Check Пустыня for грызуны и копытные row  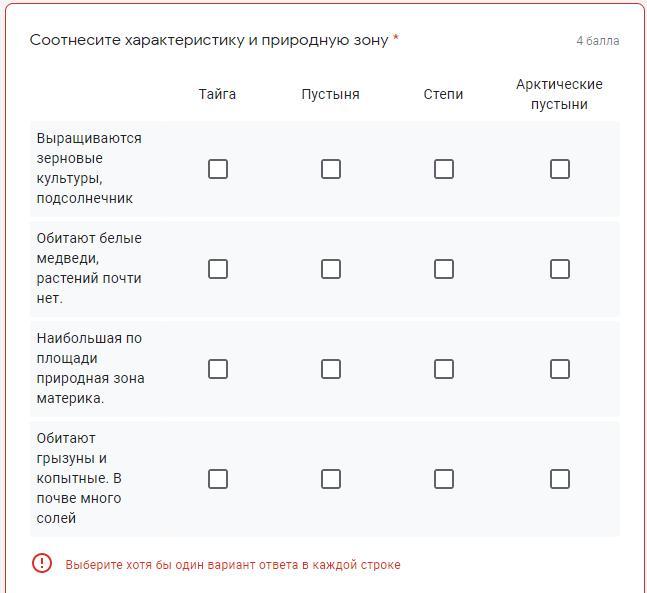pyautogui.click(x=331, y=479)
